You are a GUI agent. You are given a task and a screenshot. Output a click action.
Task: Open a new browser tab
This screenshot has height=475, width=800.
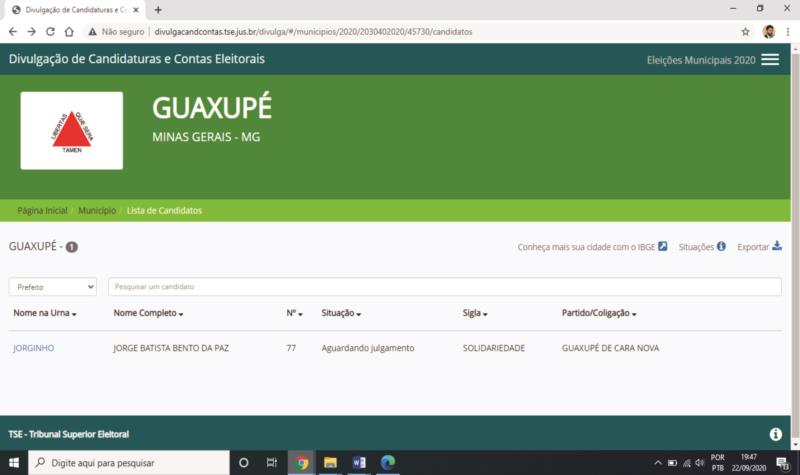(x=158, y=9)
